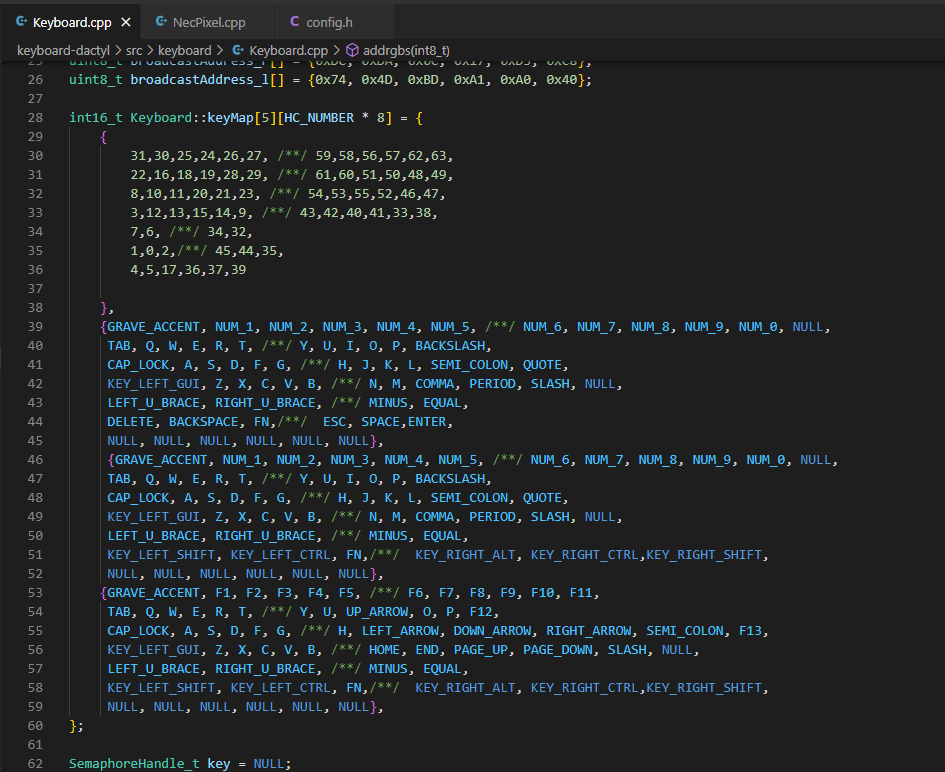Close the Keyboard.cpp tab

pos(126,22)
